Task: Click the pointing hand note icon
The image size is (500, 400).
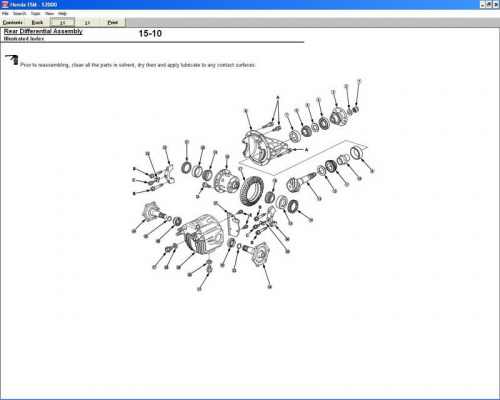Action: (x=12, y=60)
